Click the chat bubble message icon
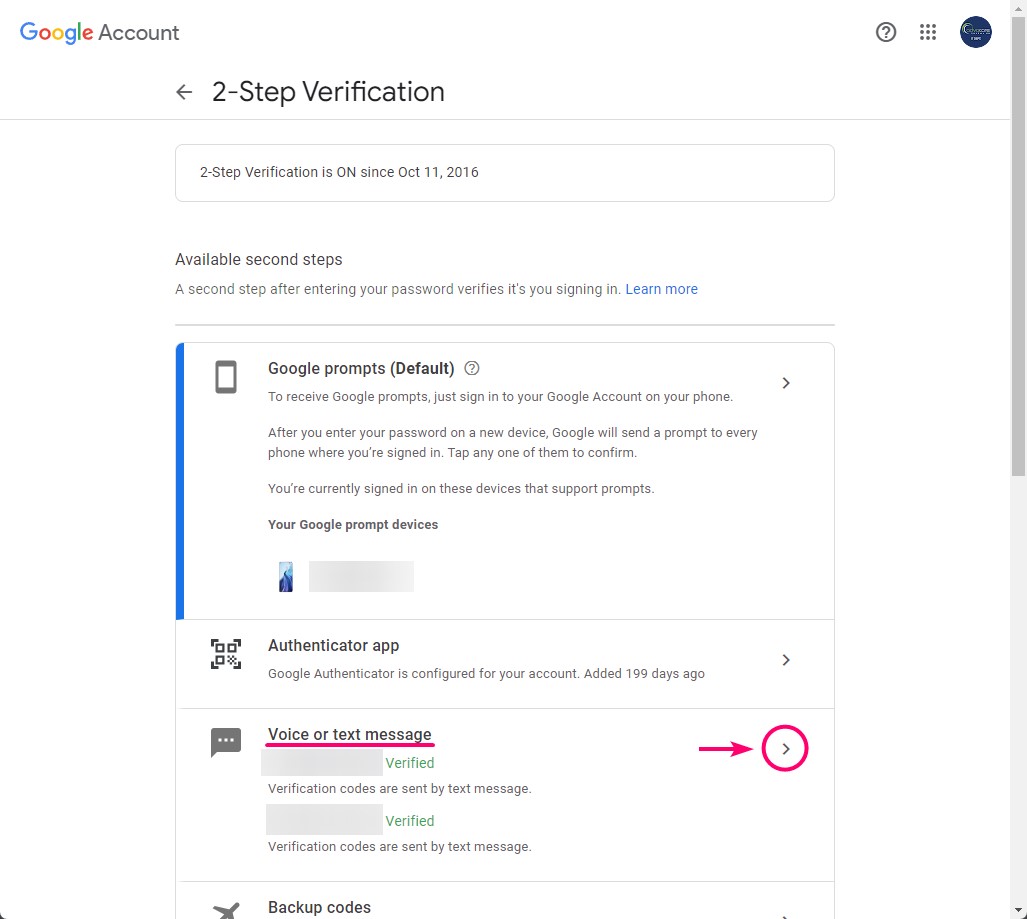The image size is (1027, 919). [226, 742]
